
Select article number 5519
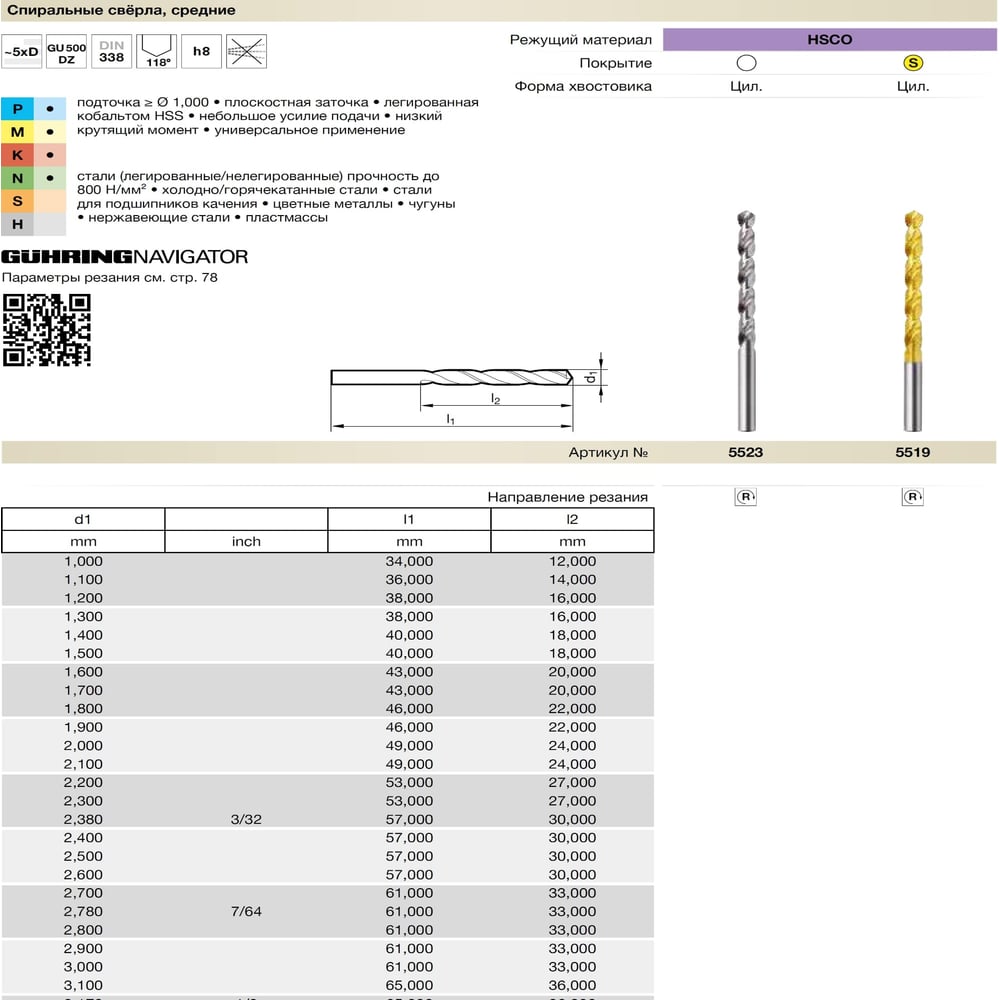(913, 452)
